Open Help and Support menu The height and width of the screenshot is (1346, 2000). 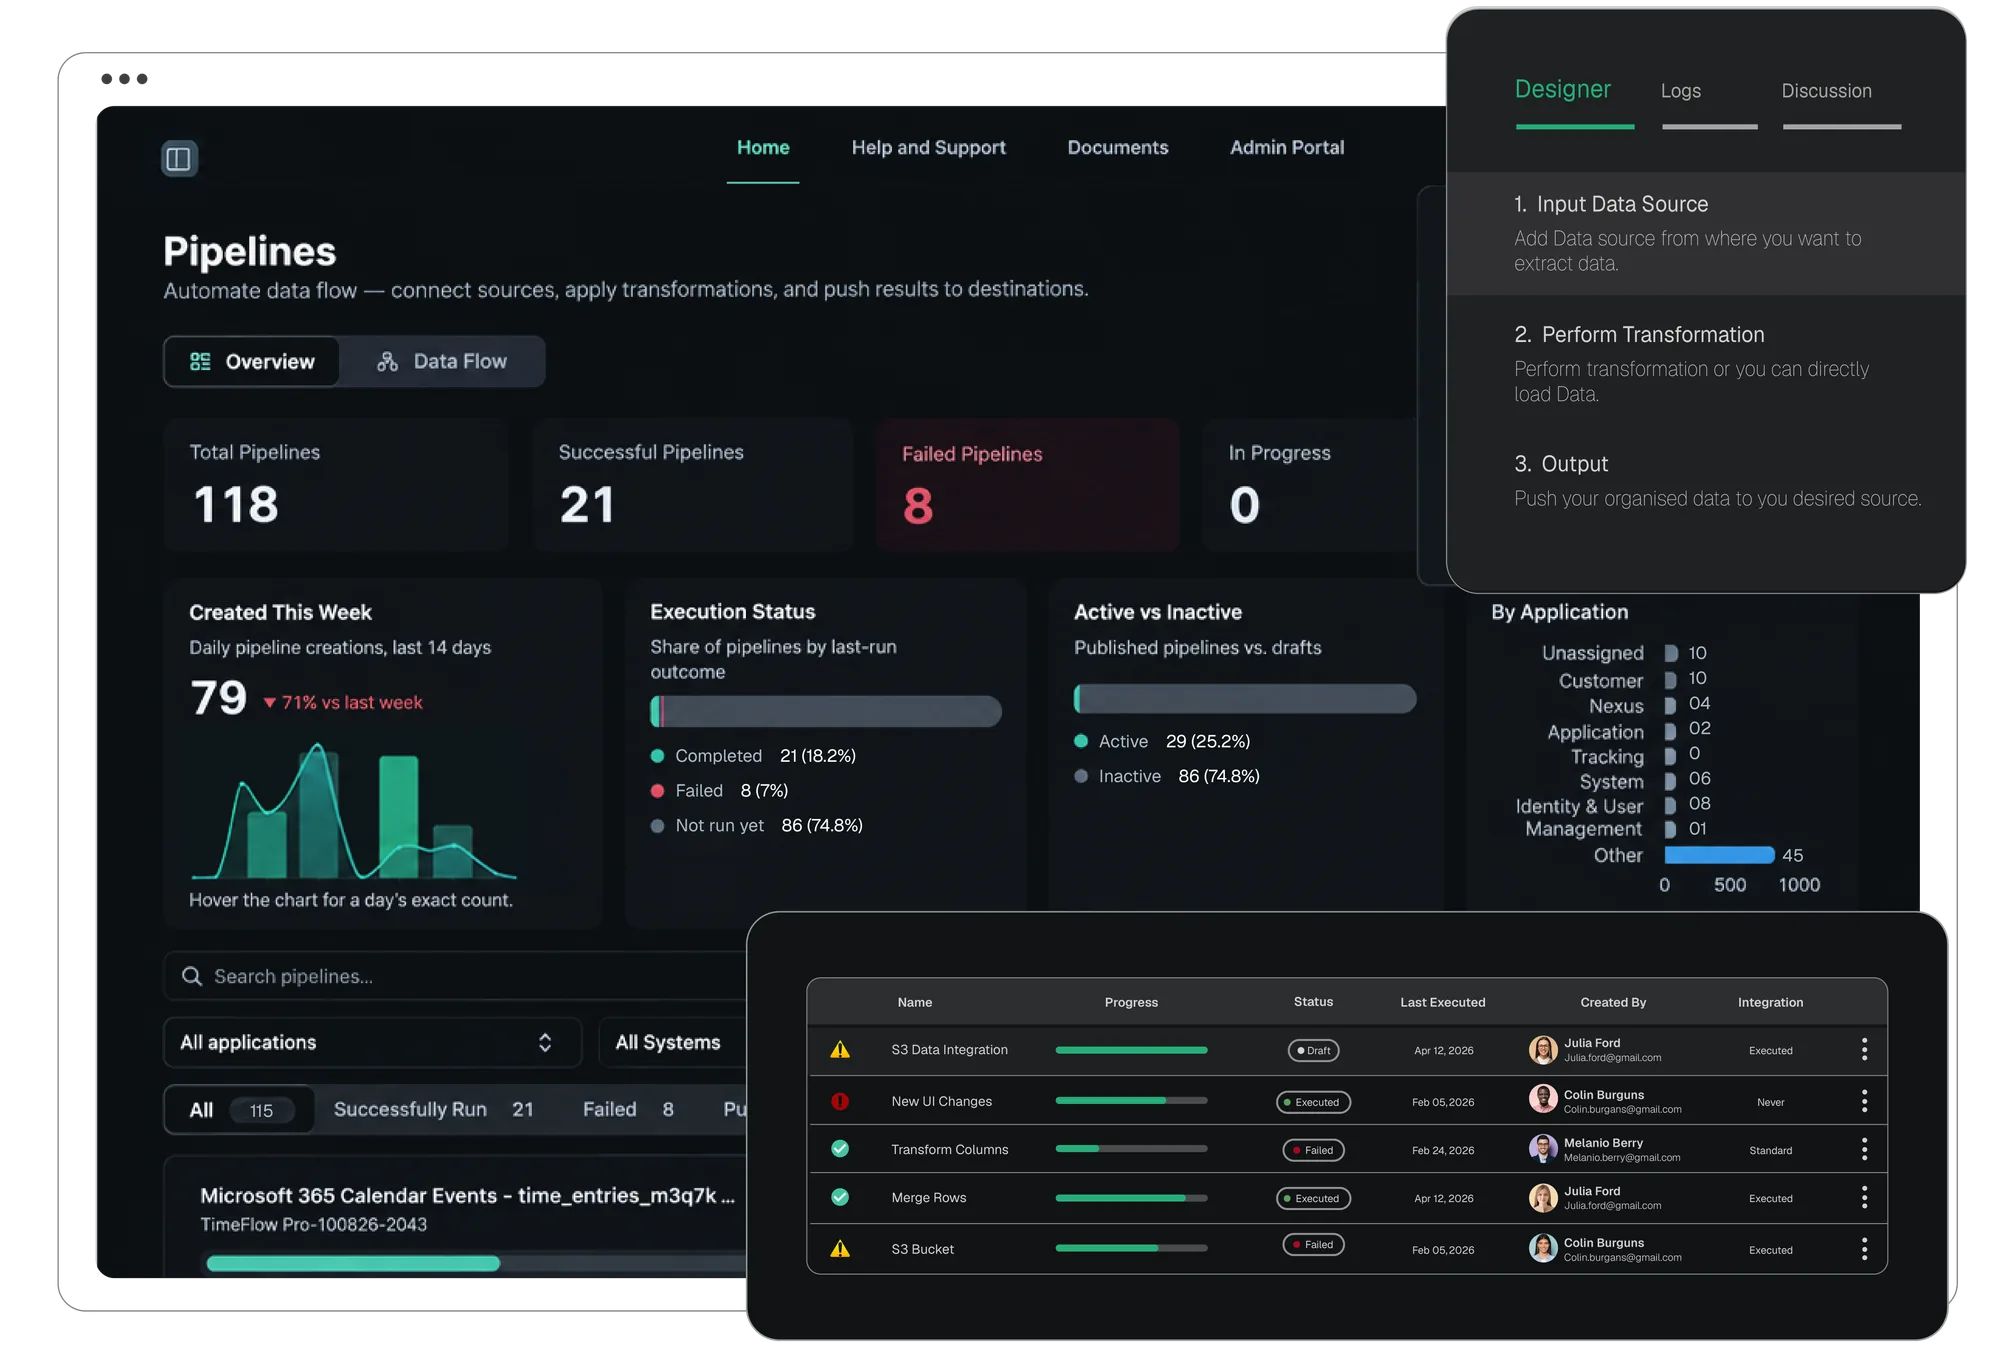click(x=928, y=148)
